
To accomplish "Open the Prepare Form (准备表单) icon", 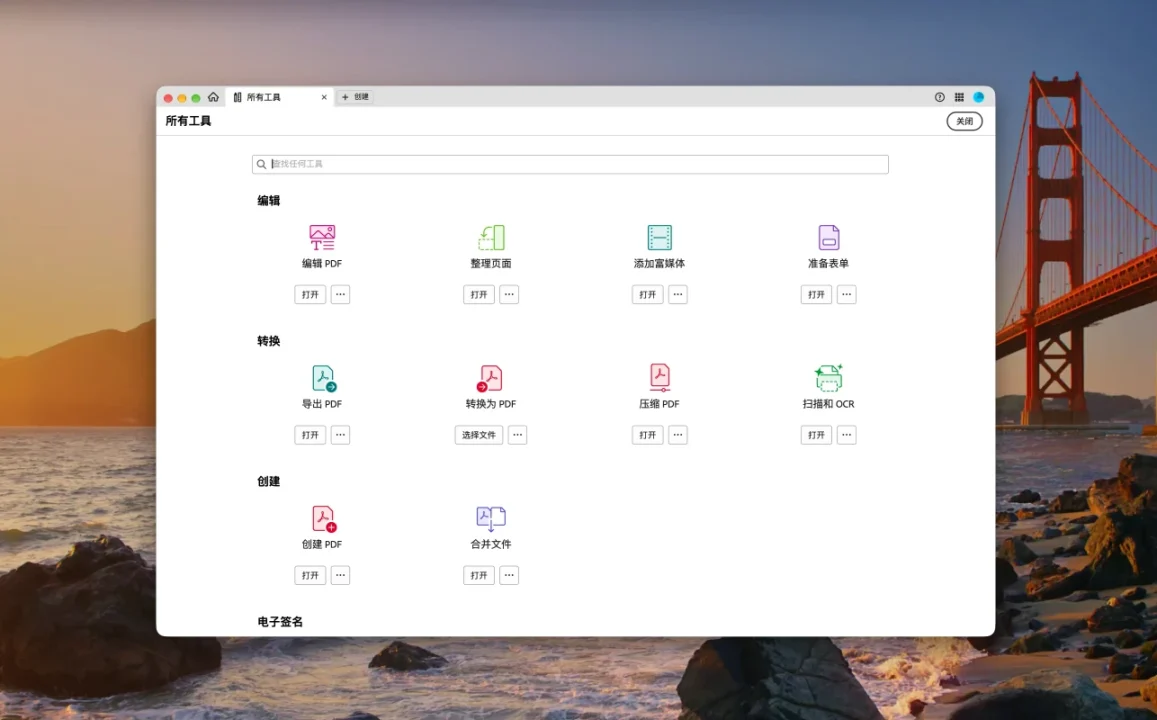I will (x=829, y=238).
